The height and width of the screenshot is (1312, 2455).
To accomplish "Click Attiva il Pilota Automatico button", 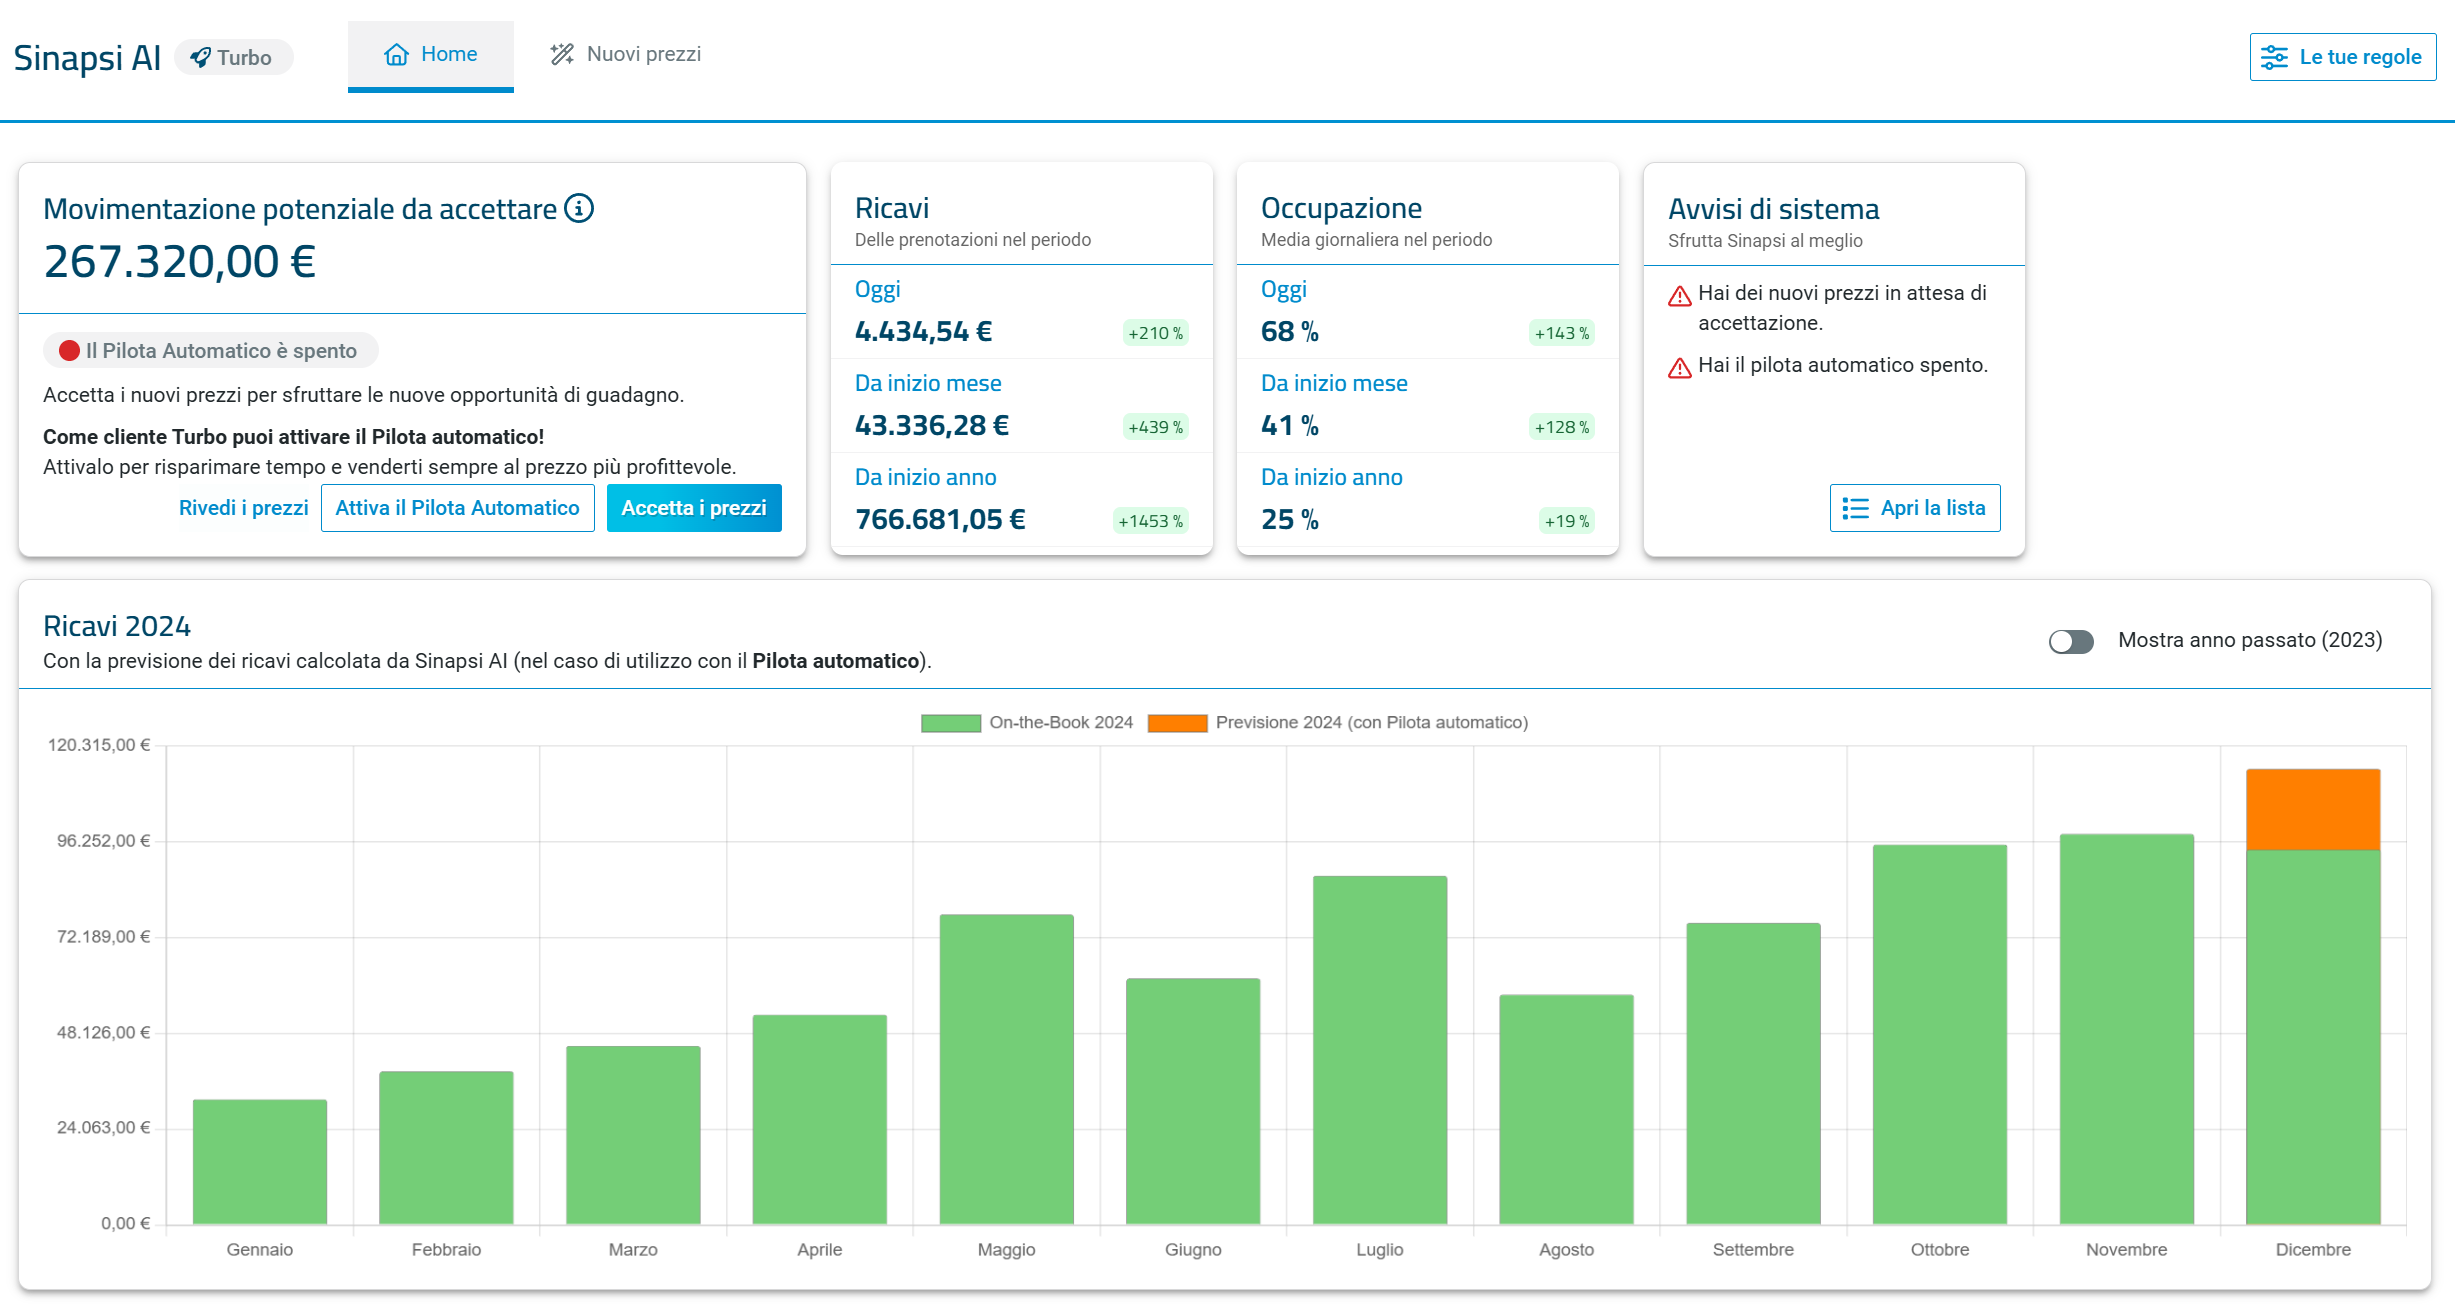I will point(457,508).
